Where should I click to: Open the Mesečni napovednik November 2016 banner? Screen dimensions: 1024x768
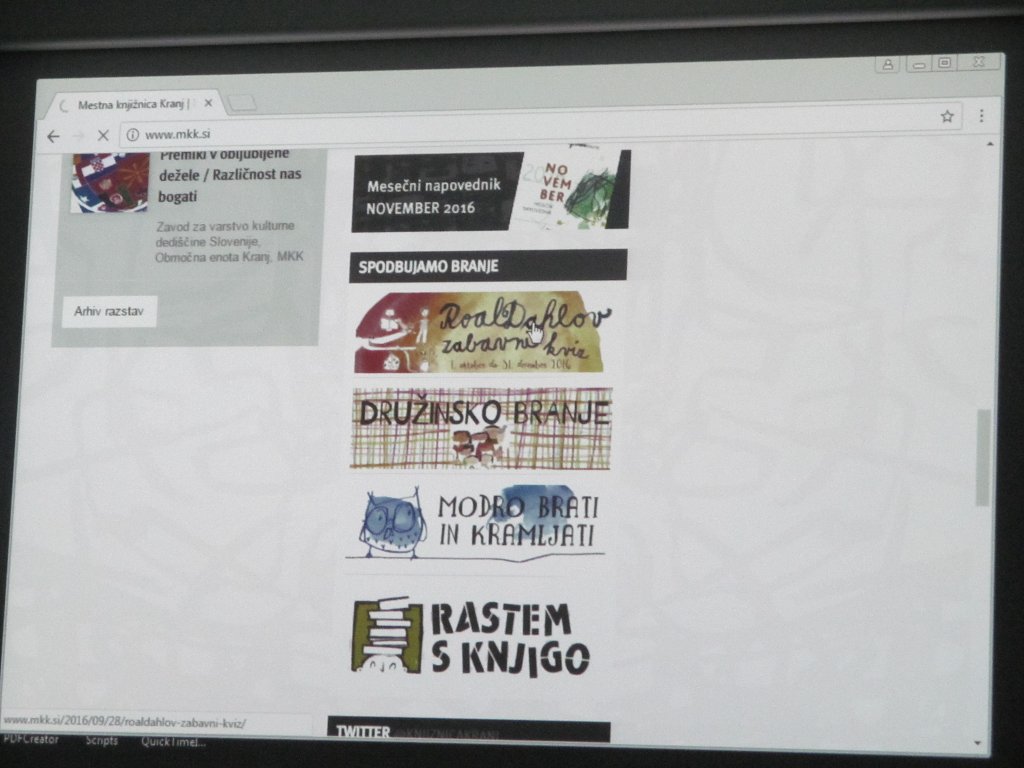490,191
